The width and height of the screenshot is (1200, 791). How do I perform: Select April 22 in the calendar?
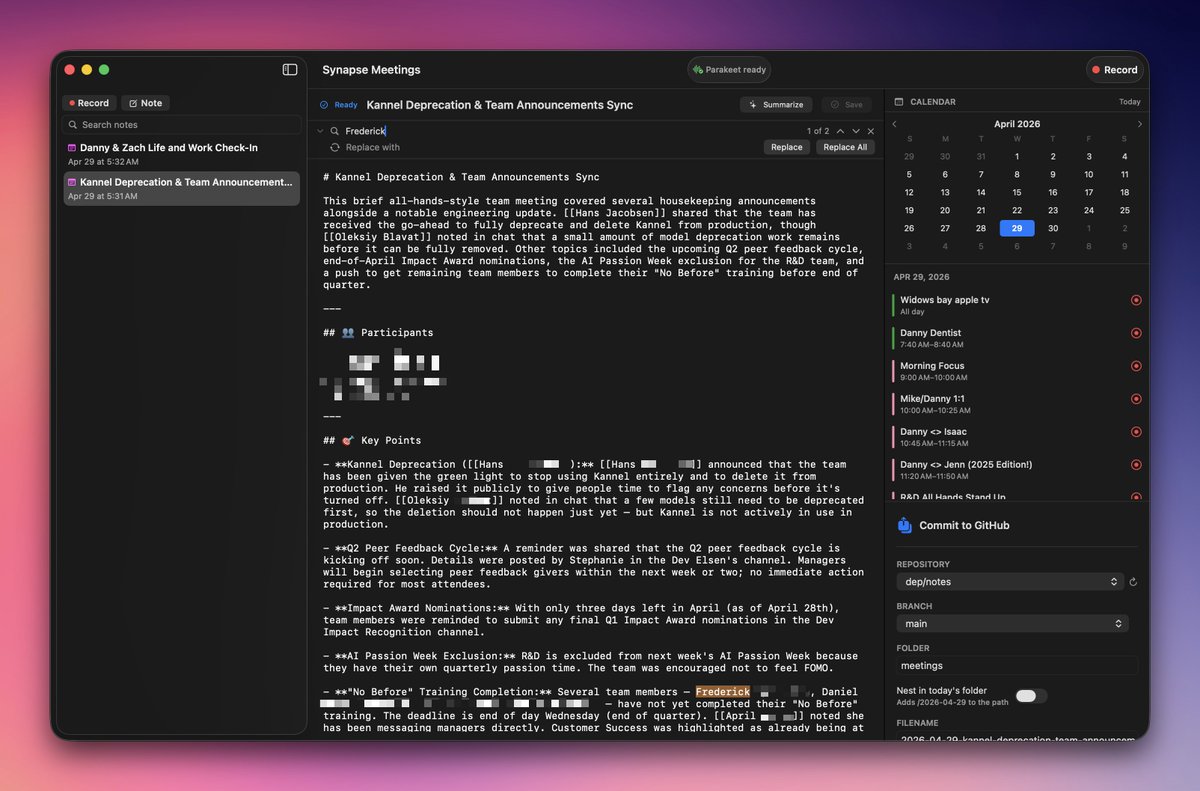[1017, 210]
